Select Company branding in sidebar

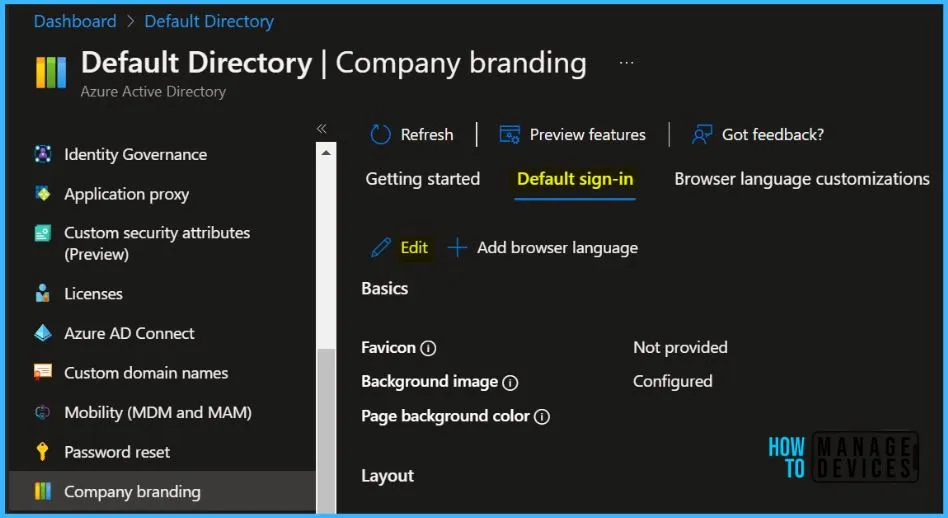click(162, 491)
